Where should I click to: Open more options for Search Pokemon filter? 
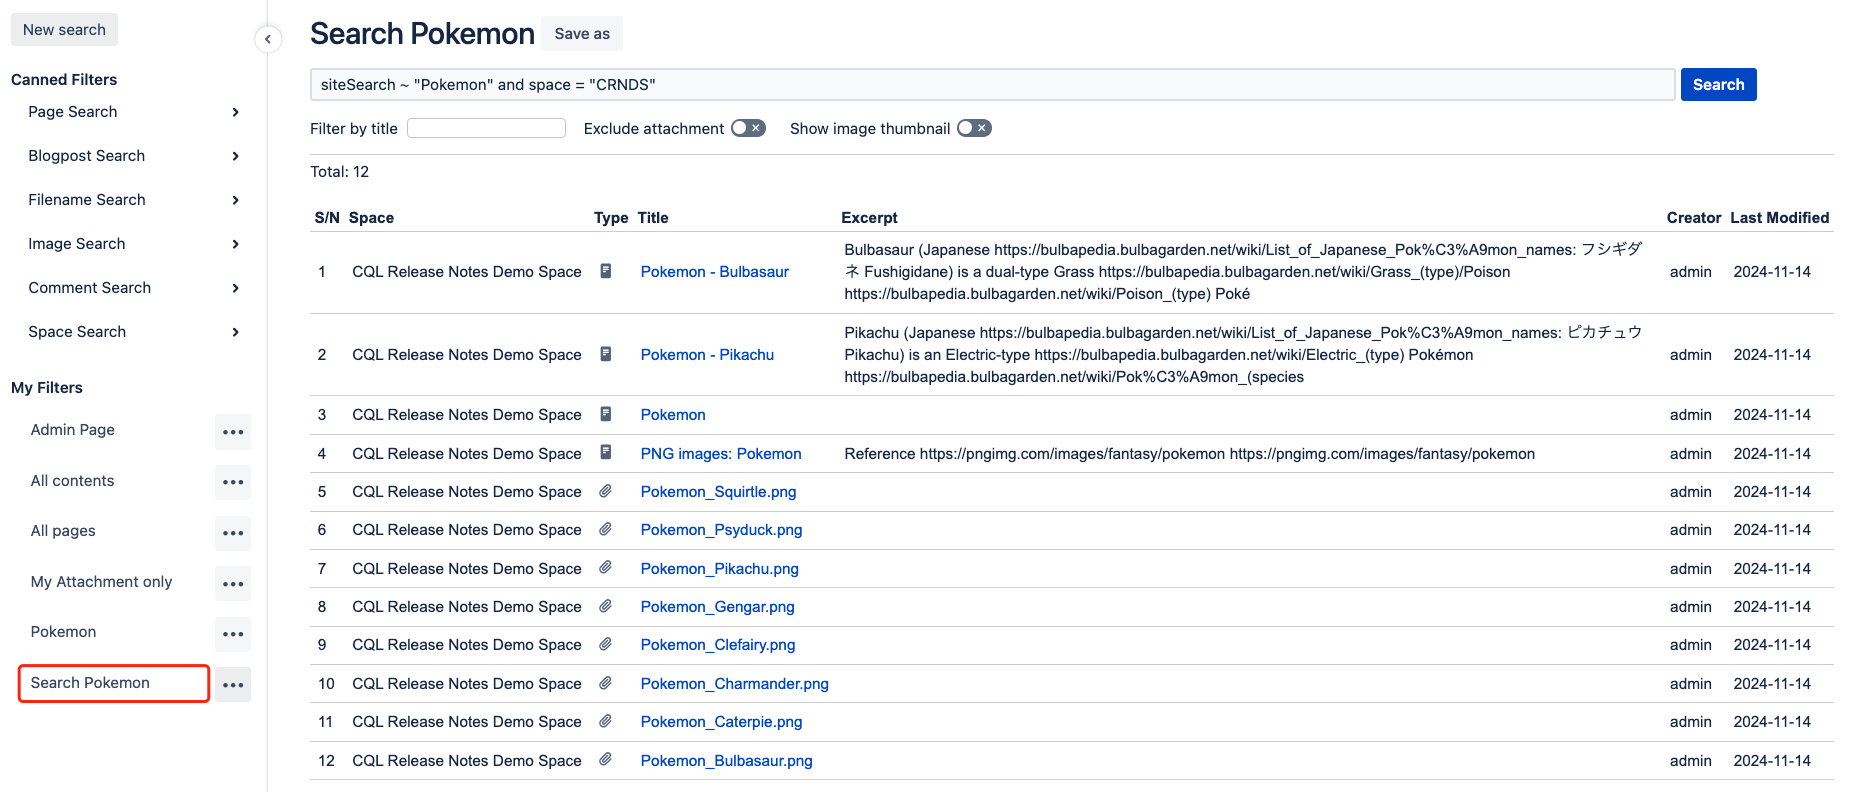click(x=233, y=685)
